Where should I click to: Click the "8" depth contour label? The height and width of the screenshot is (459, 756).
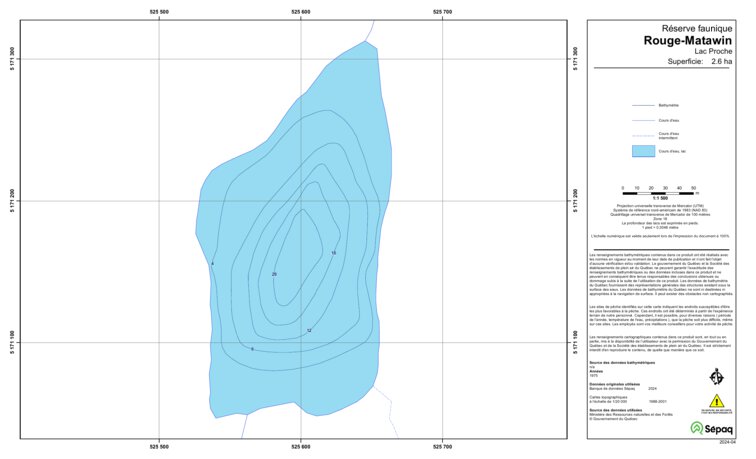point(252,349)
